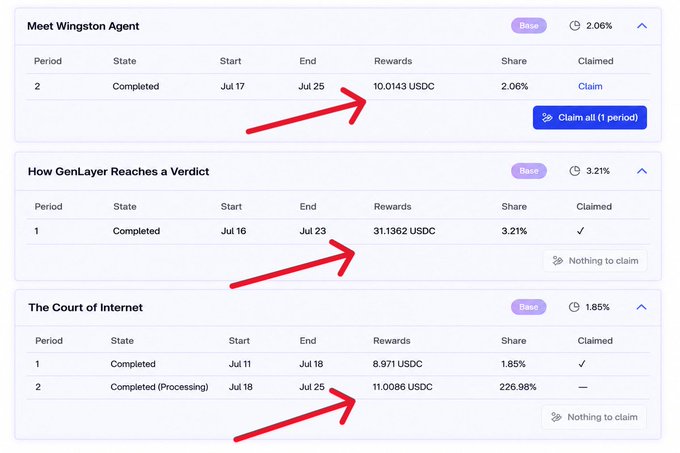Click the pie chart icon beside 3.21%
Screen dimensions: 680x453
[x=575, y=171]
